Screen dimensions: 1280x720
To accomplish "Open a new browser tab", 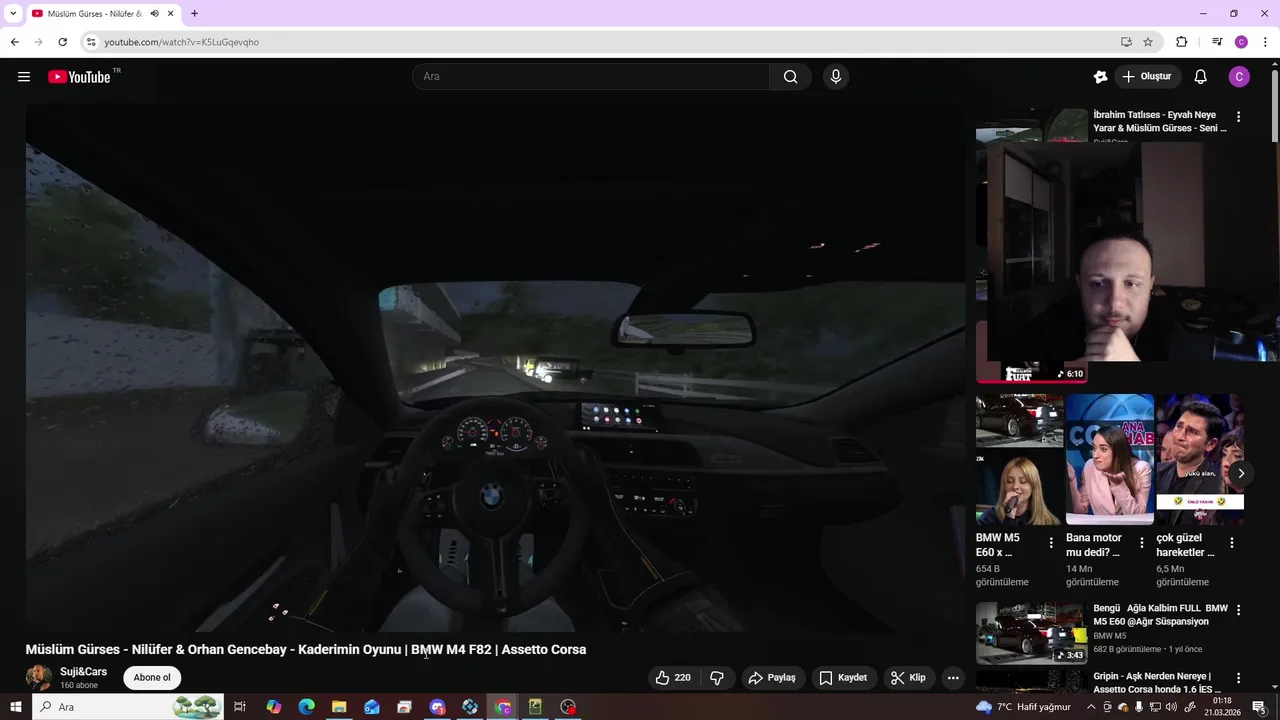I will (x=194, y=14).
